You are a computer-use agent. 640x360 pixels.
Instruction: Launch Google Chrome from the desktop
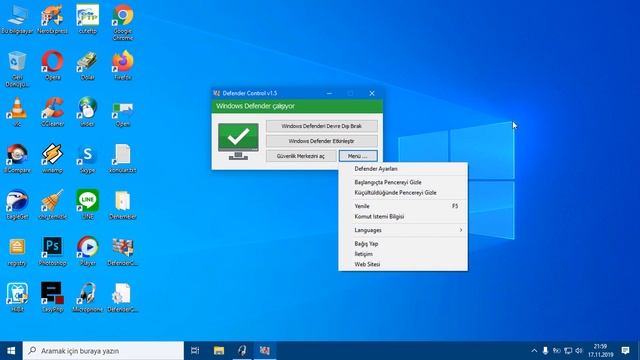click(x=123, y=21)
